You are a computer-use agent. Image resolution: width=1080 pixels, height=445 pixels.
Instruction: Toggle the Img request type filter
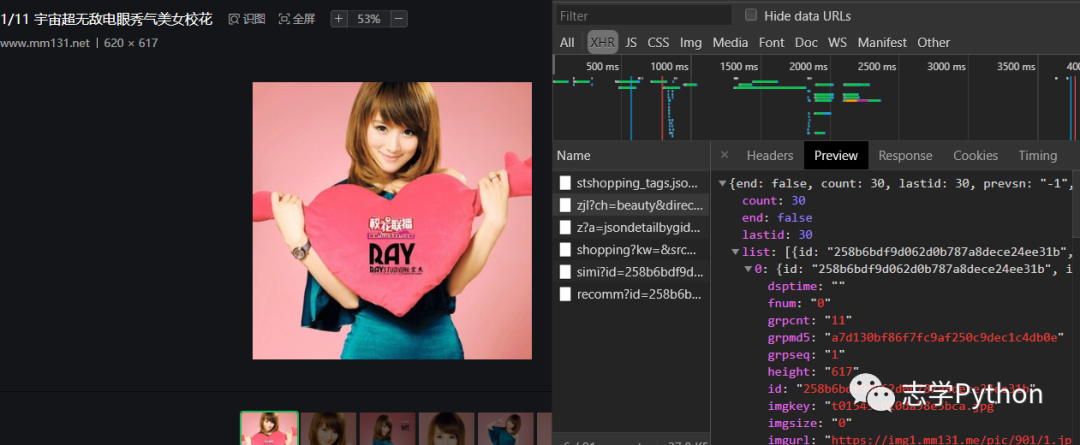coord(690,42)
